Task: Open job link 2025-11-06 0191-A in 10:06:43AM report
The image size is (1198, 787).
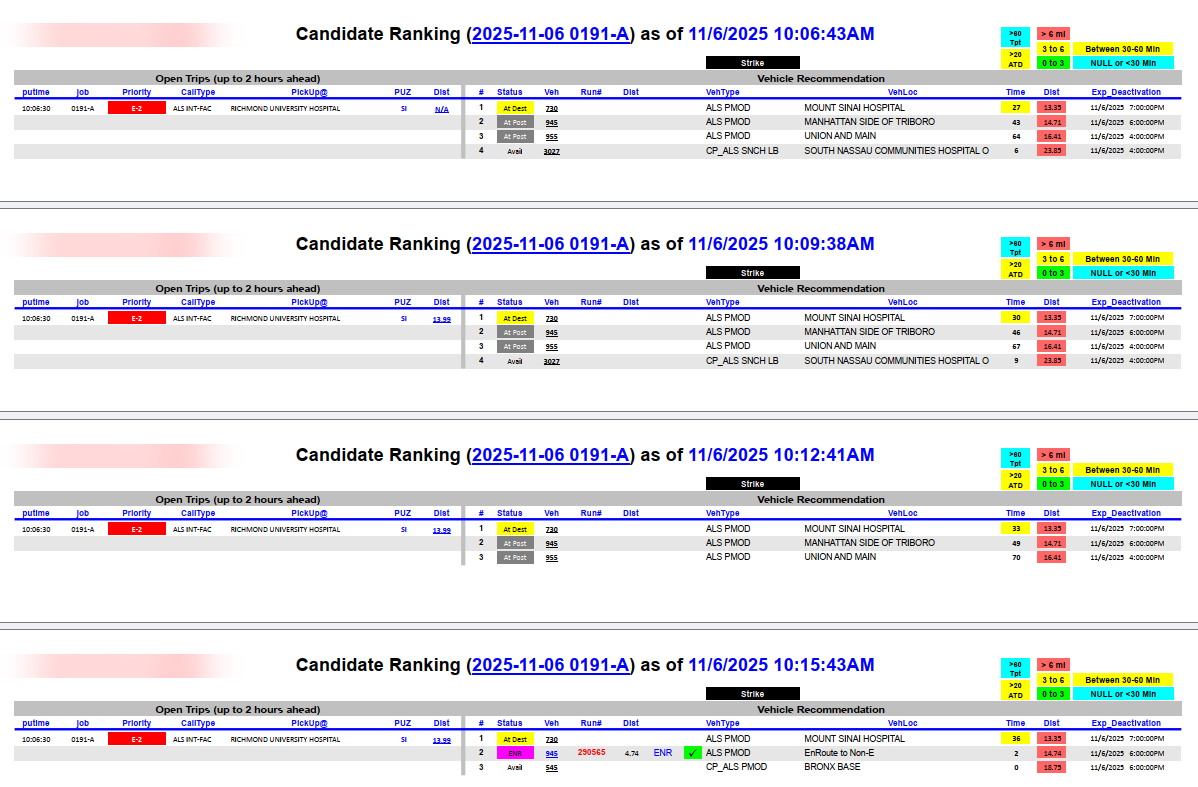Action: [551, 34]
